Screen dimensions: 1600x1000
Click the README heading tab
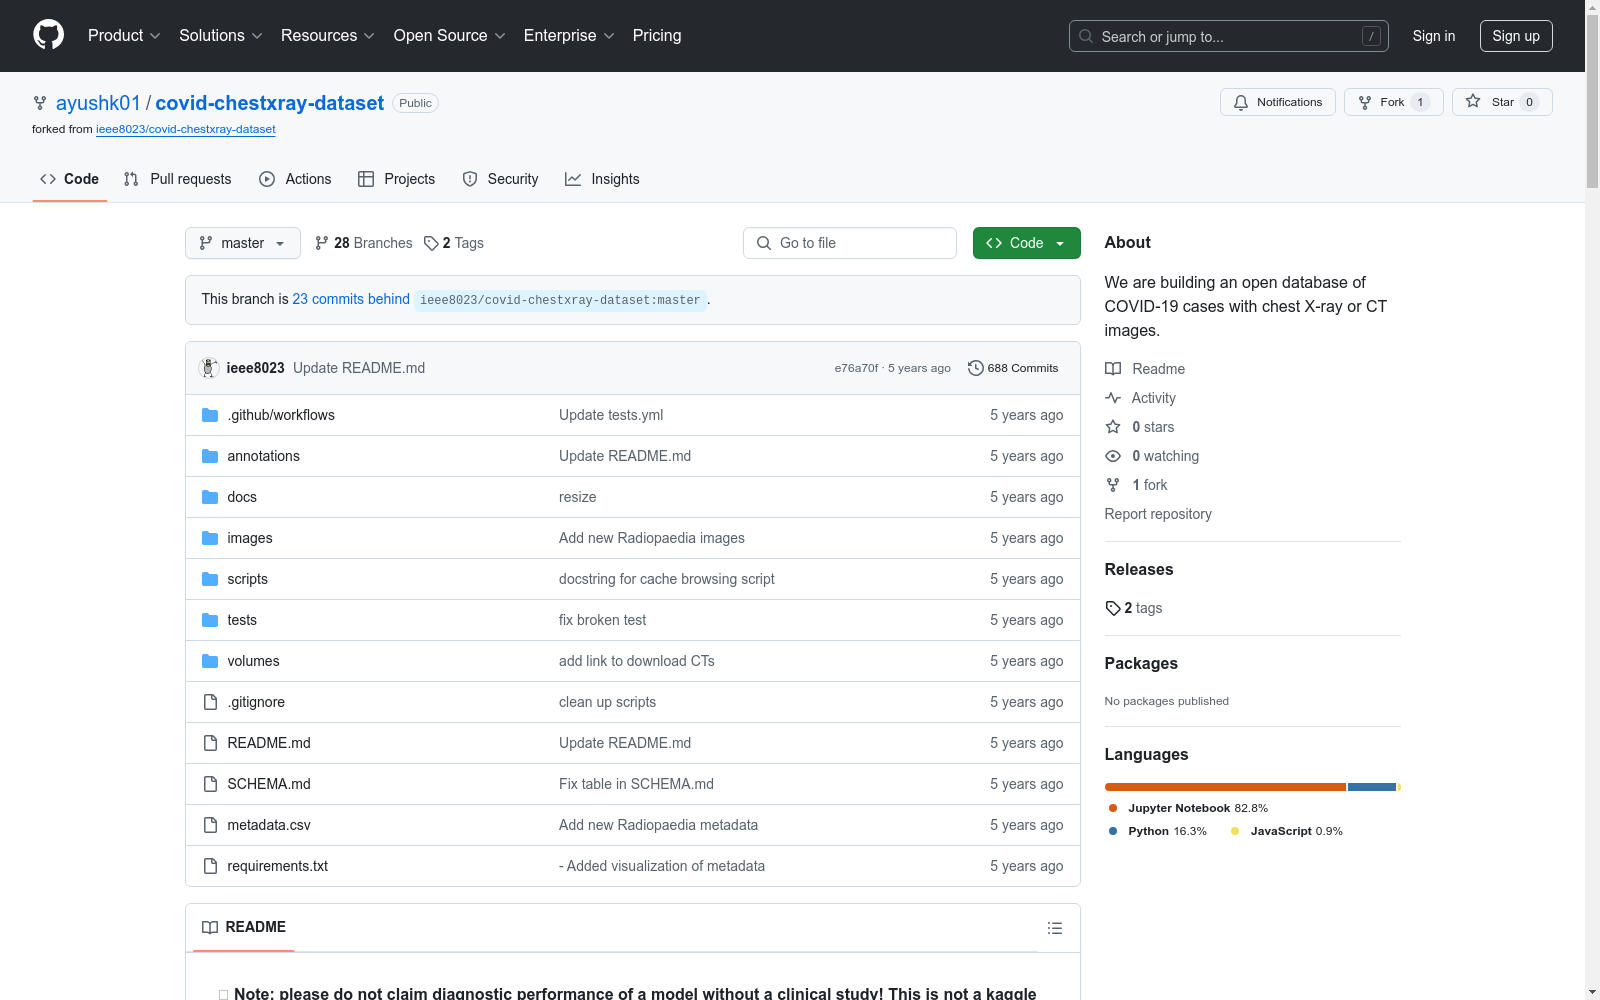tap(244, 927)
